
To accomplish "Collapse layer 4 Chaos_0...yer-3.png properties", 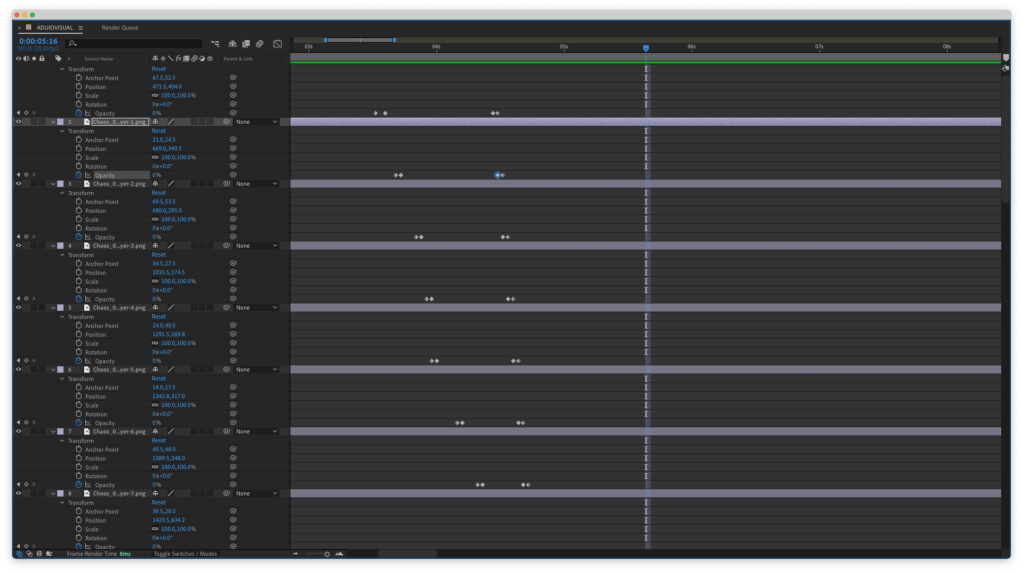I will (x=53, y=246).
